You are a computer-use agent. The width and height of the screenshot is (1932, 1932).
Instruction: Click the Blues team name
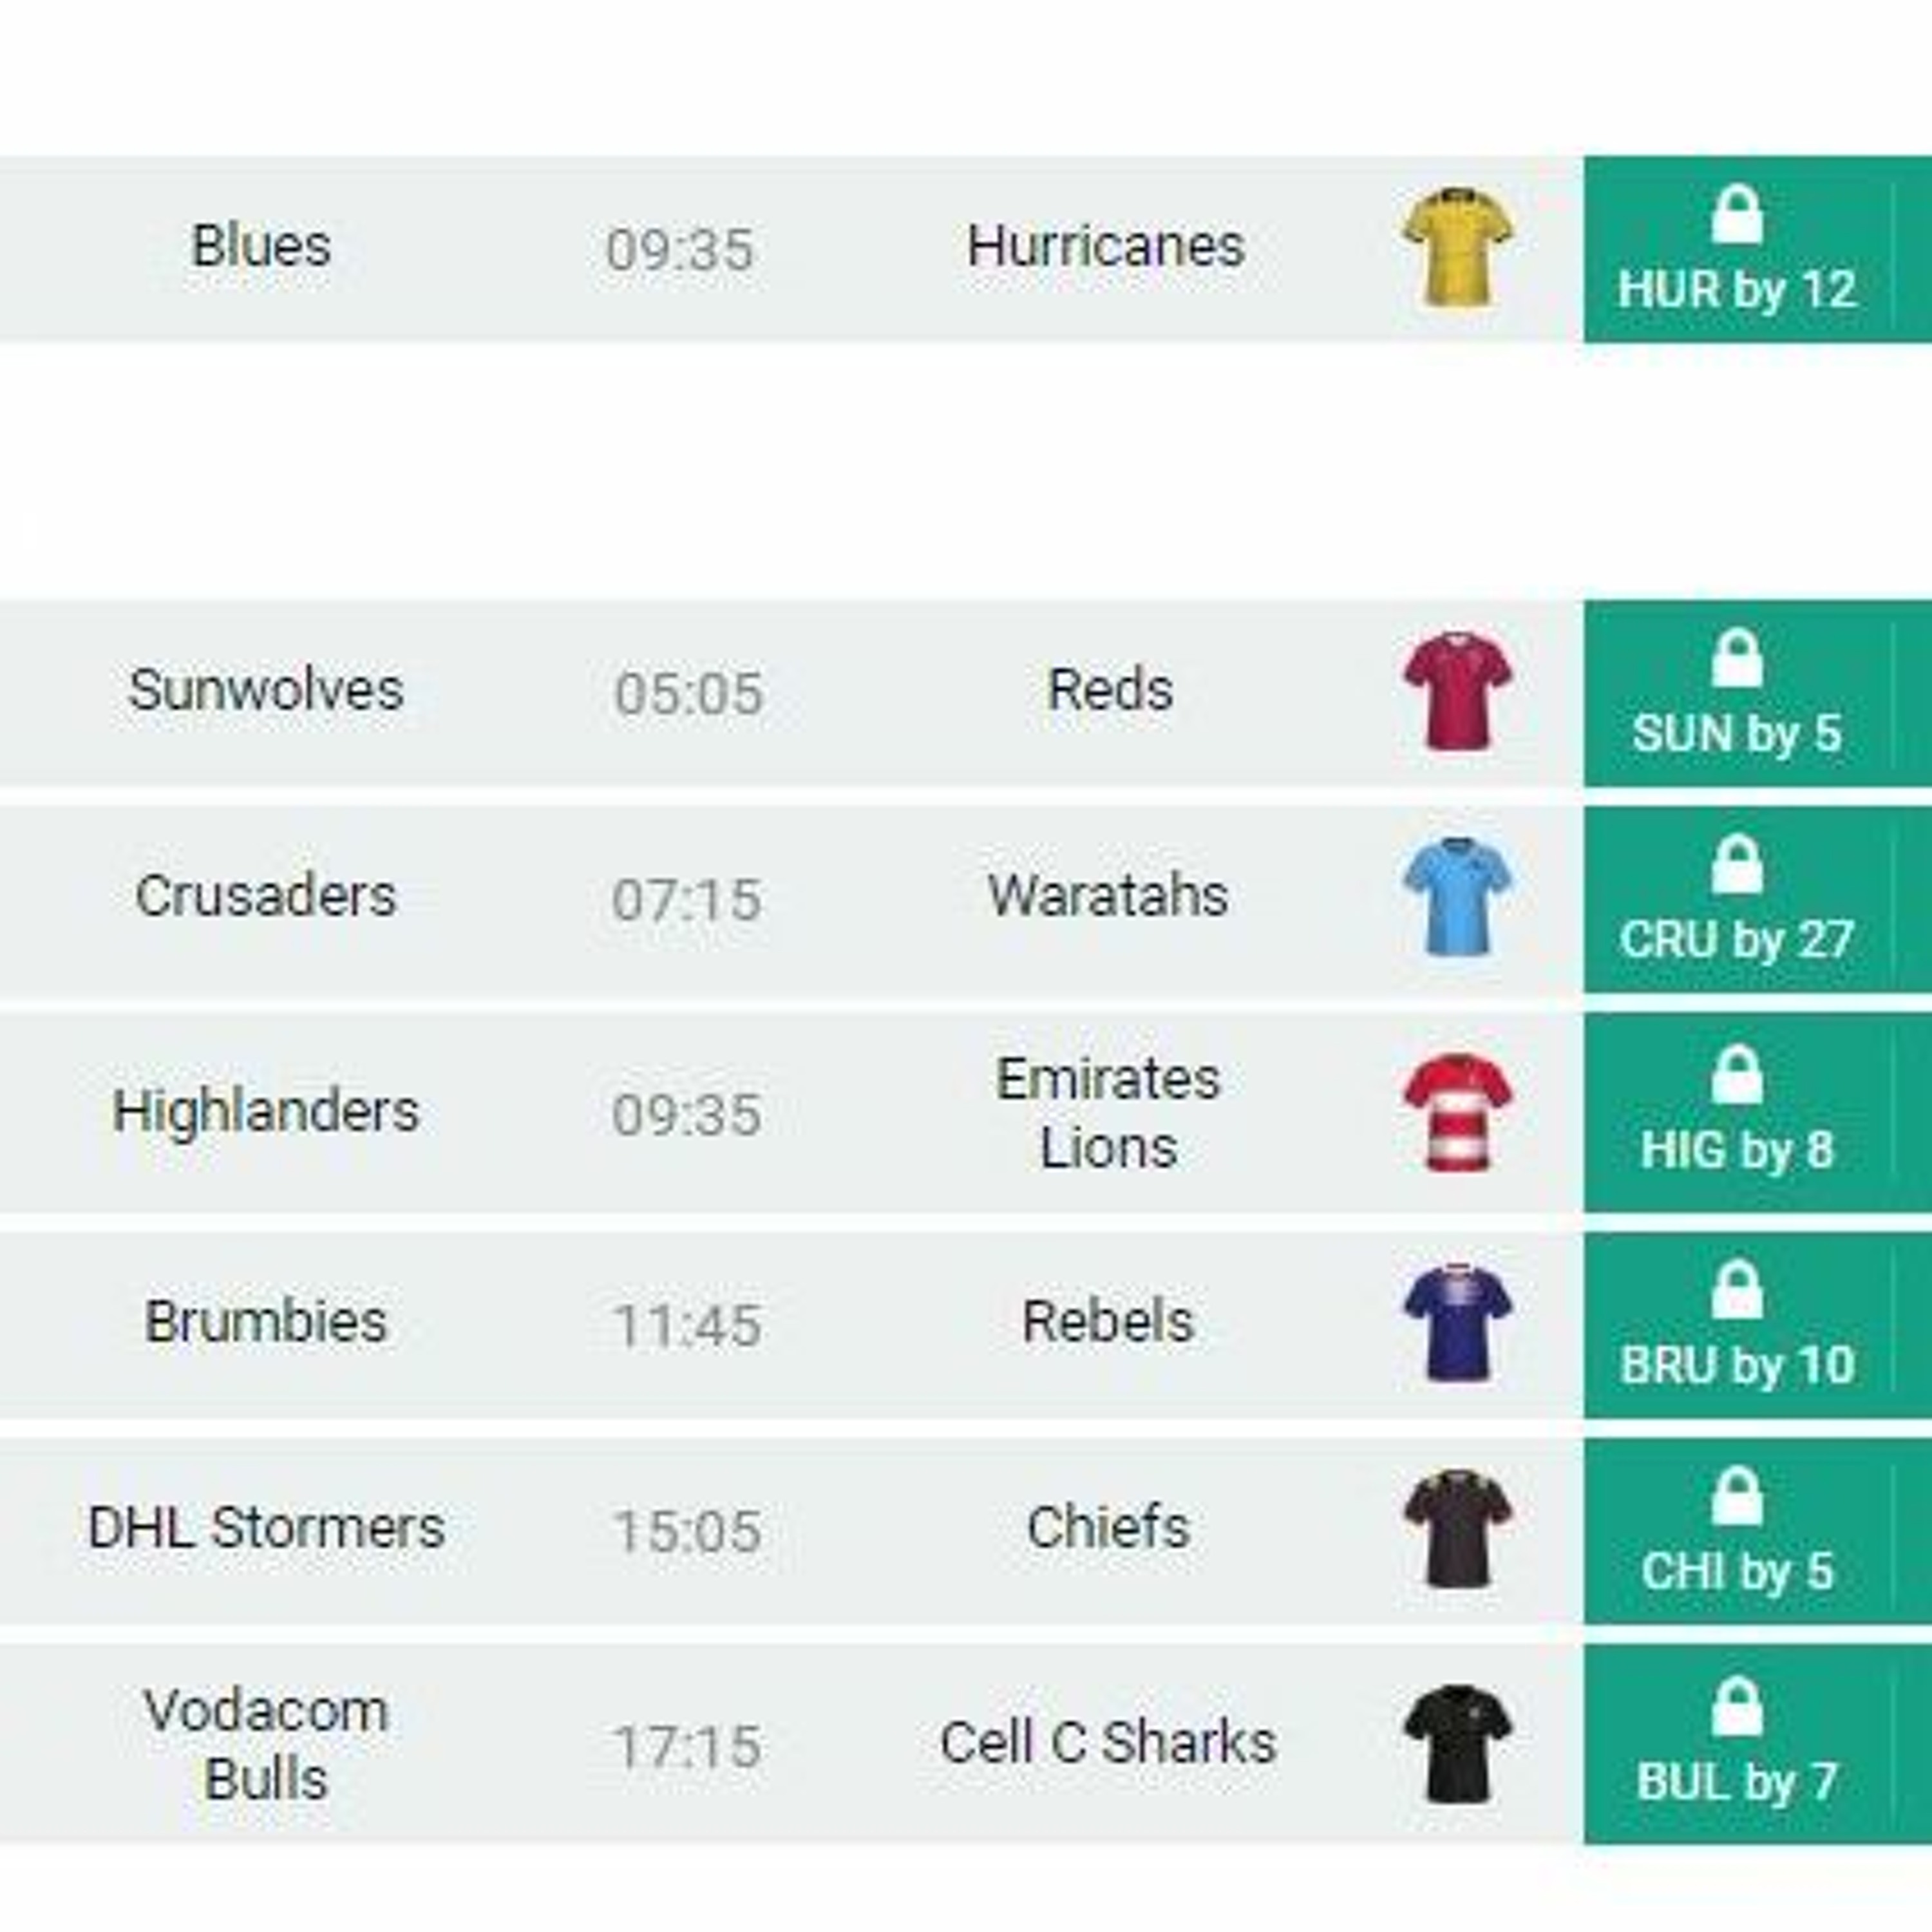click(261, 246)
